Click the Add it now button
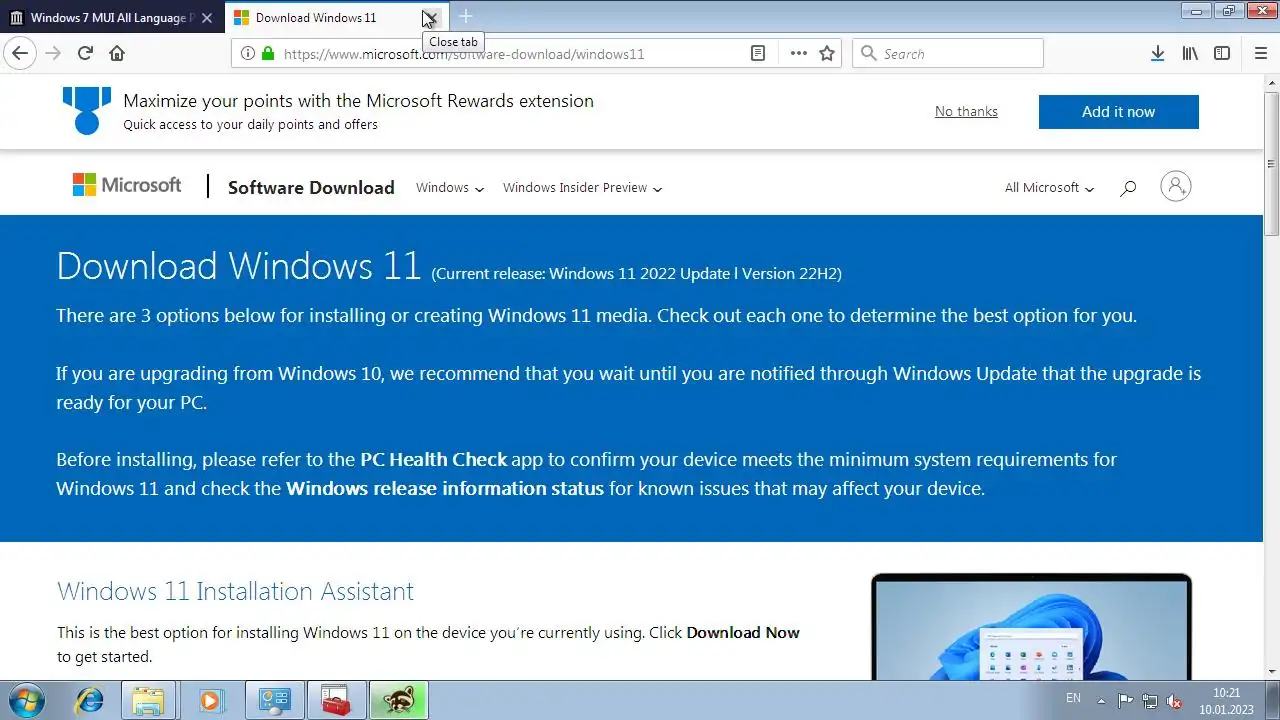This screenshot has width=1280, height=720. pyautogui.click(x=1118, y=112)
